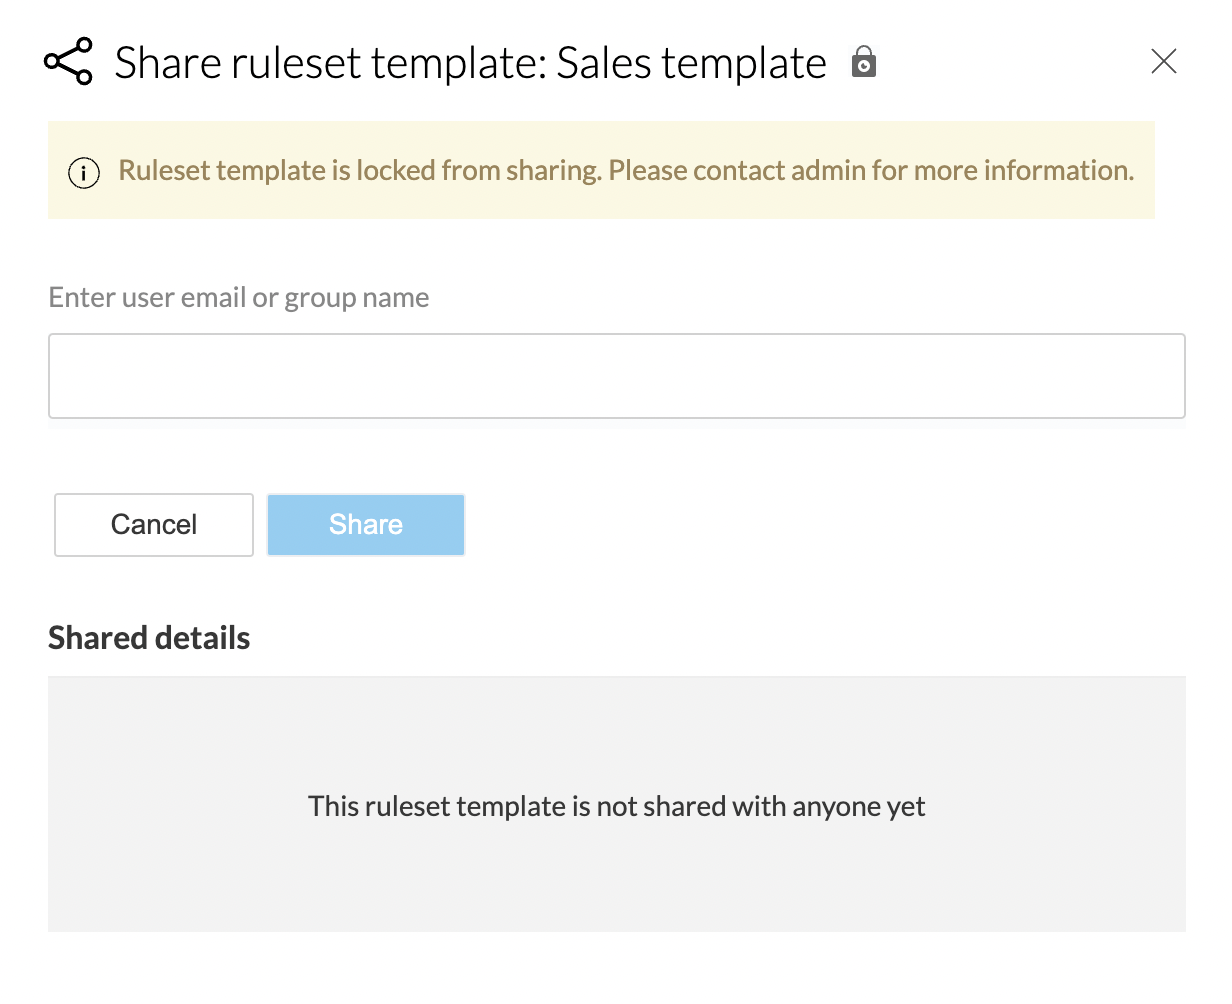The image size is (1232, 1004).
Task: Click 'Please contact admin for more information'
Action: pos(871,171)
